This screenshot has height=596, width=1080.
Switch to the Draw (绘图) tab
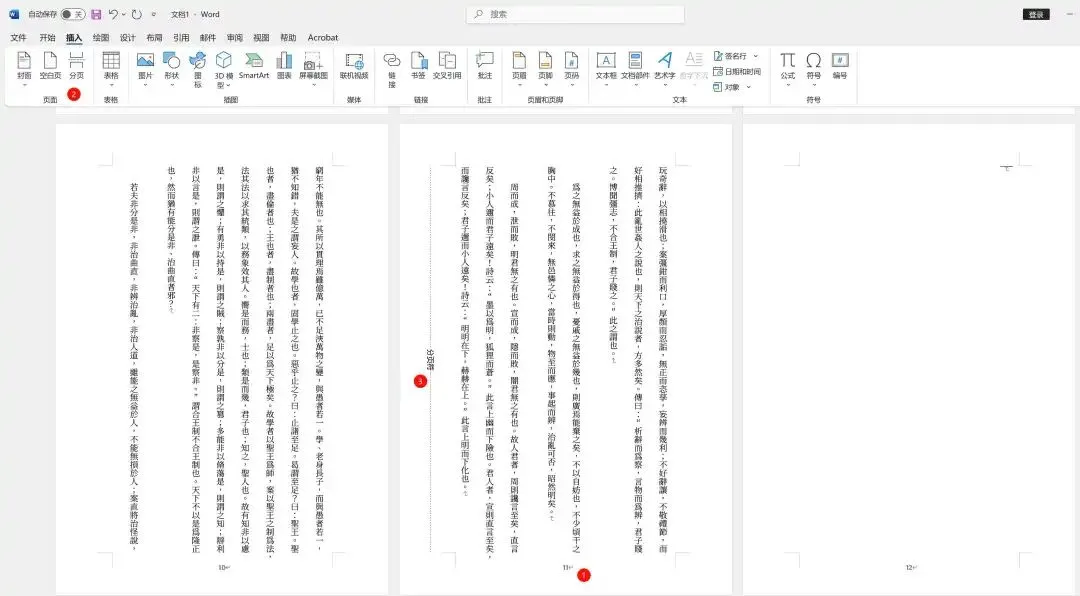[101, 37]
